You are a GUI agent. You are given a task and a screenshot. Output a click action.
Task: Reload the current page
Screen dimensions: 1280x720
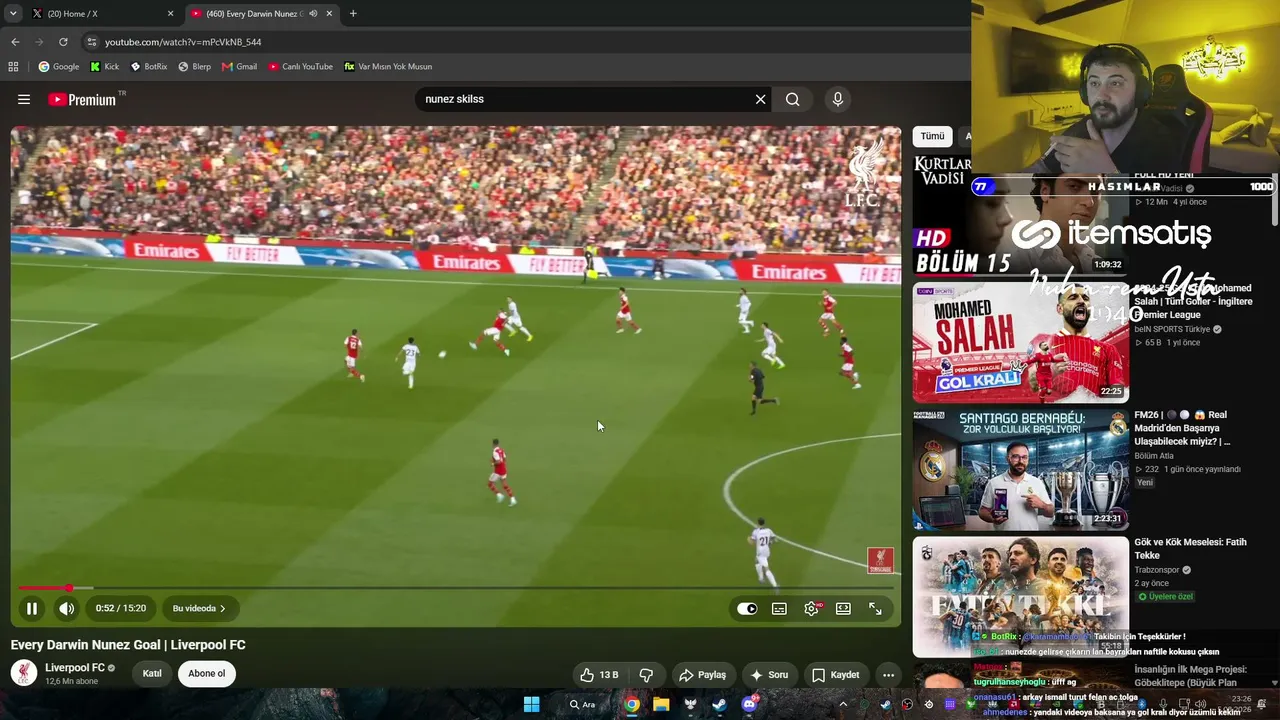coord(63,42)
